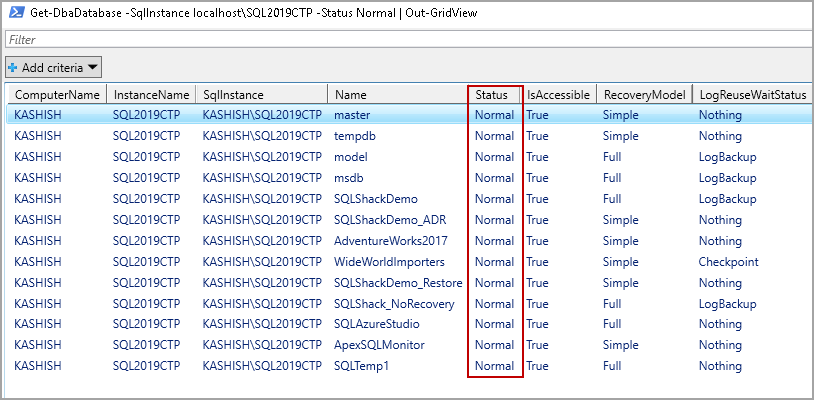Click Full recovery model in SQLAzureStudio row
The height and width of the screenshot is (400, 814).
pyautogui.click(x=612, y=324)
